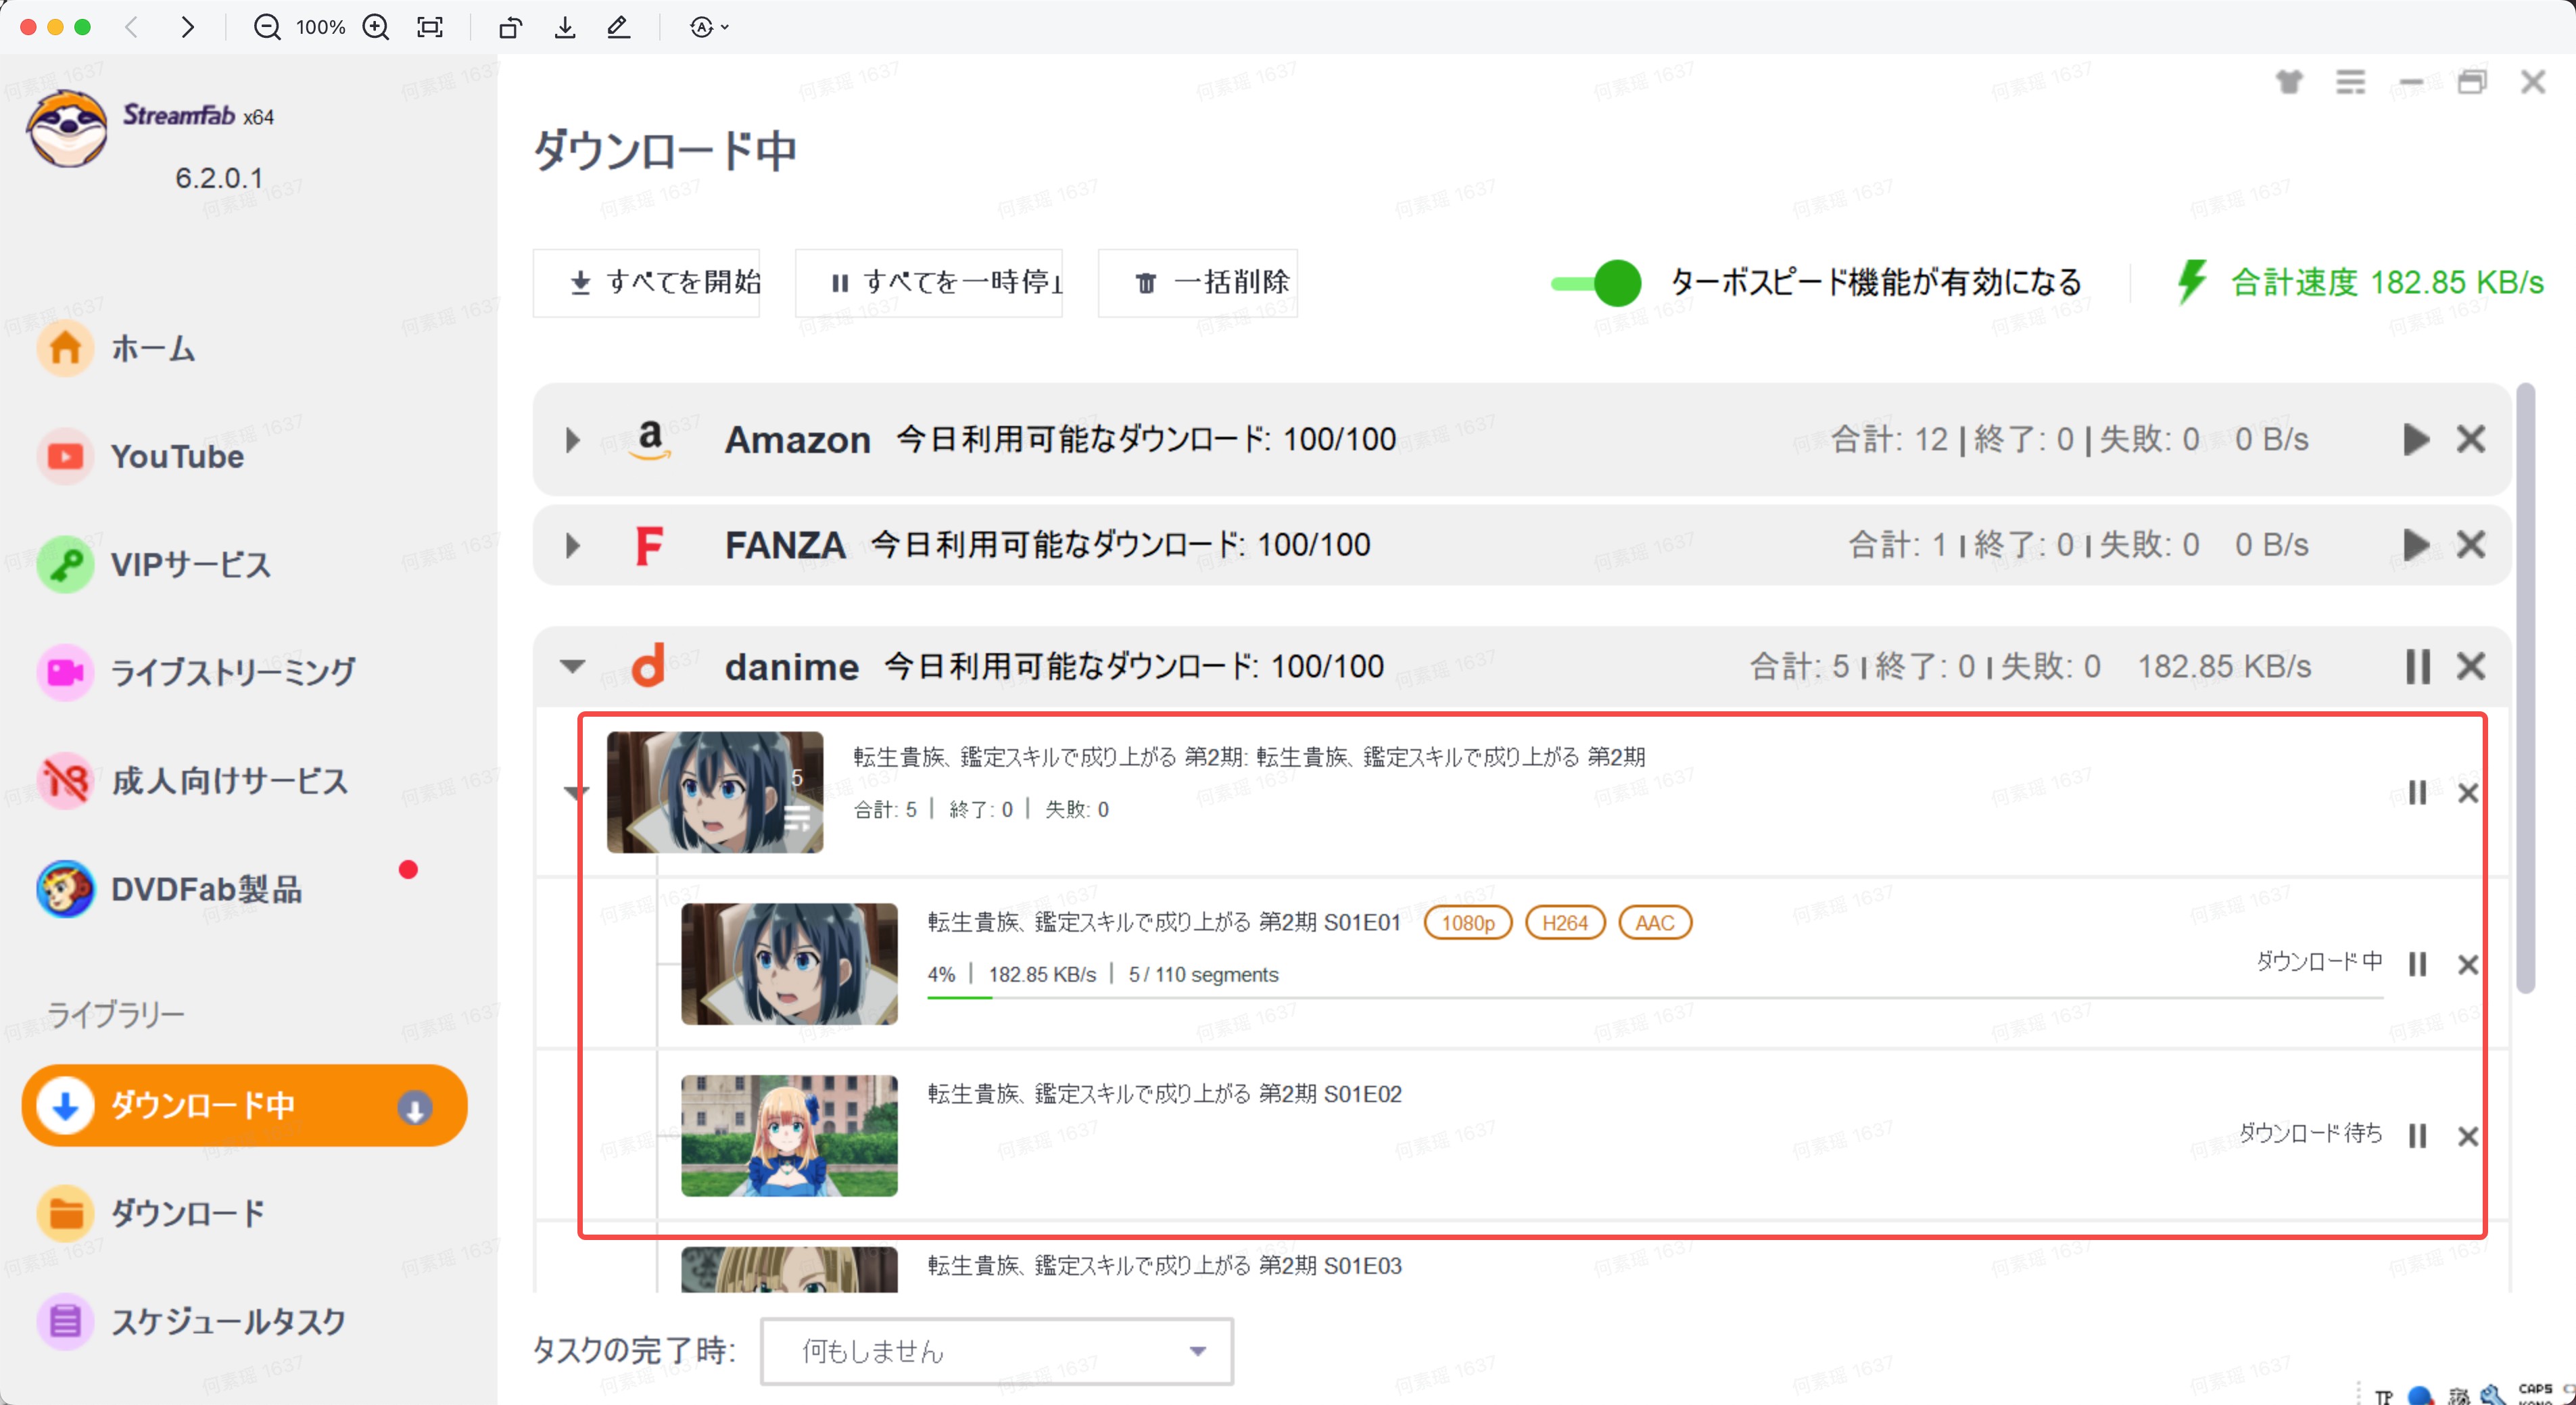
Task: Expand the FANZA download group
Action: click(572, 545)
